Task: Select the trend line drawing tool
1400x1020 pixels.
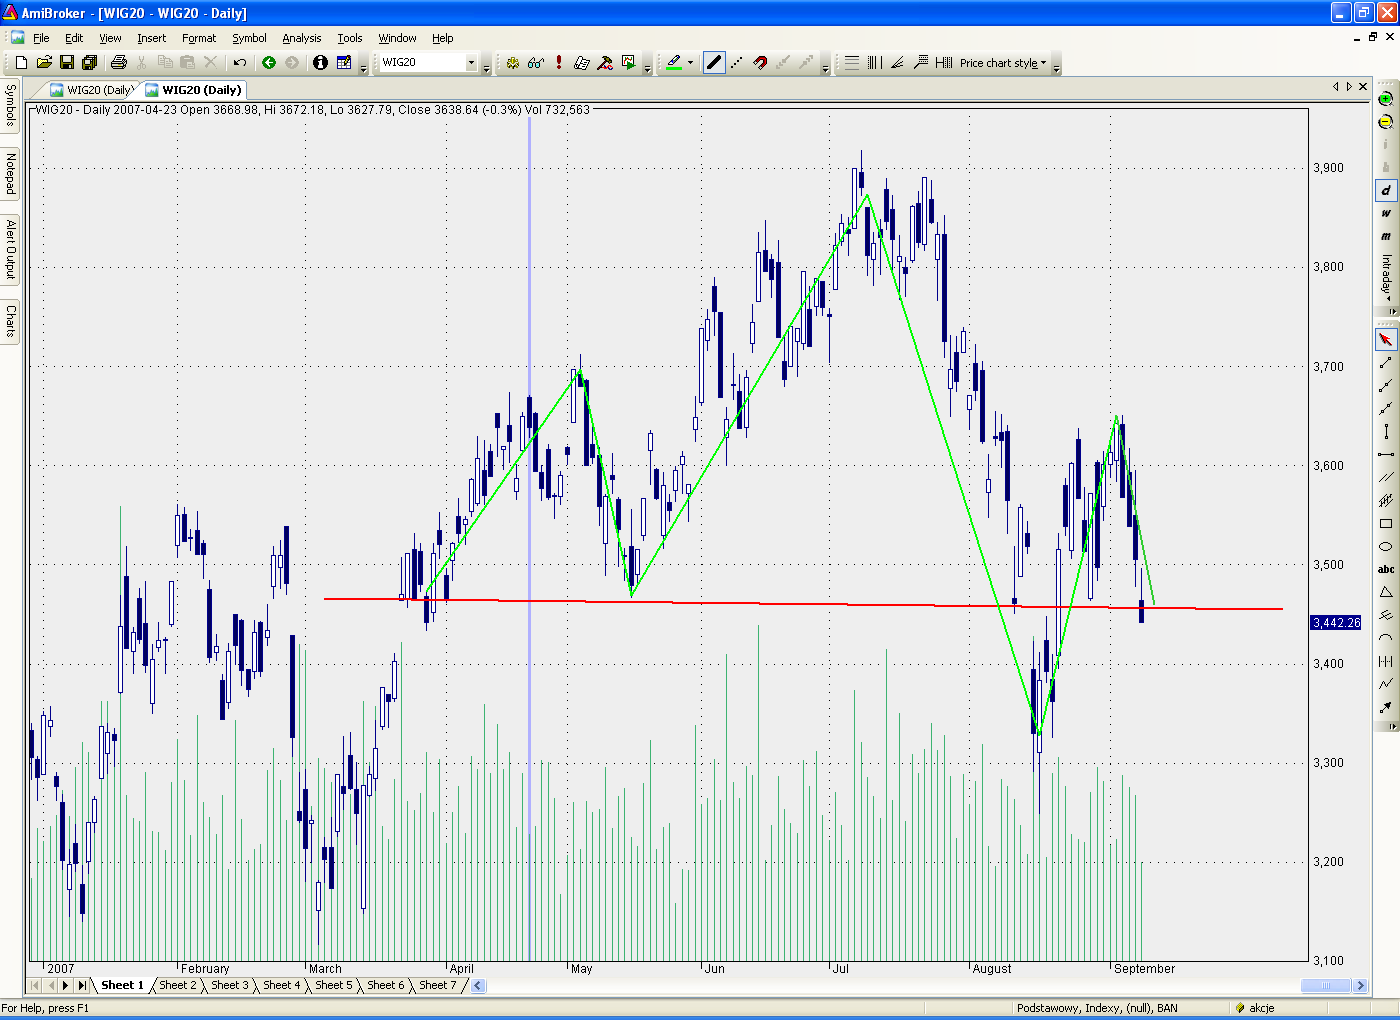Action: (1386, 363)
